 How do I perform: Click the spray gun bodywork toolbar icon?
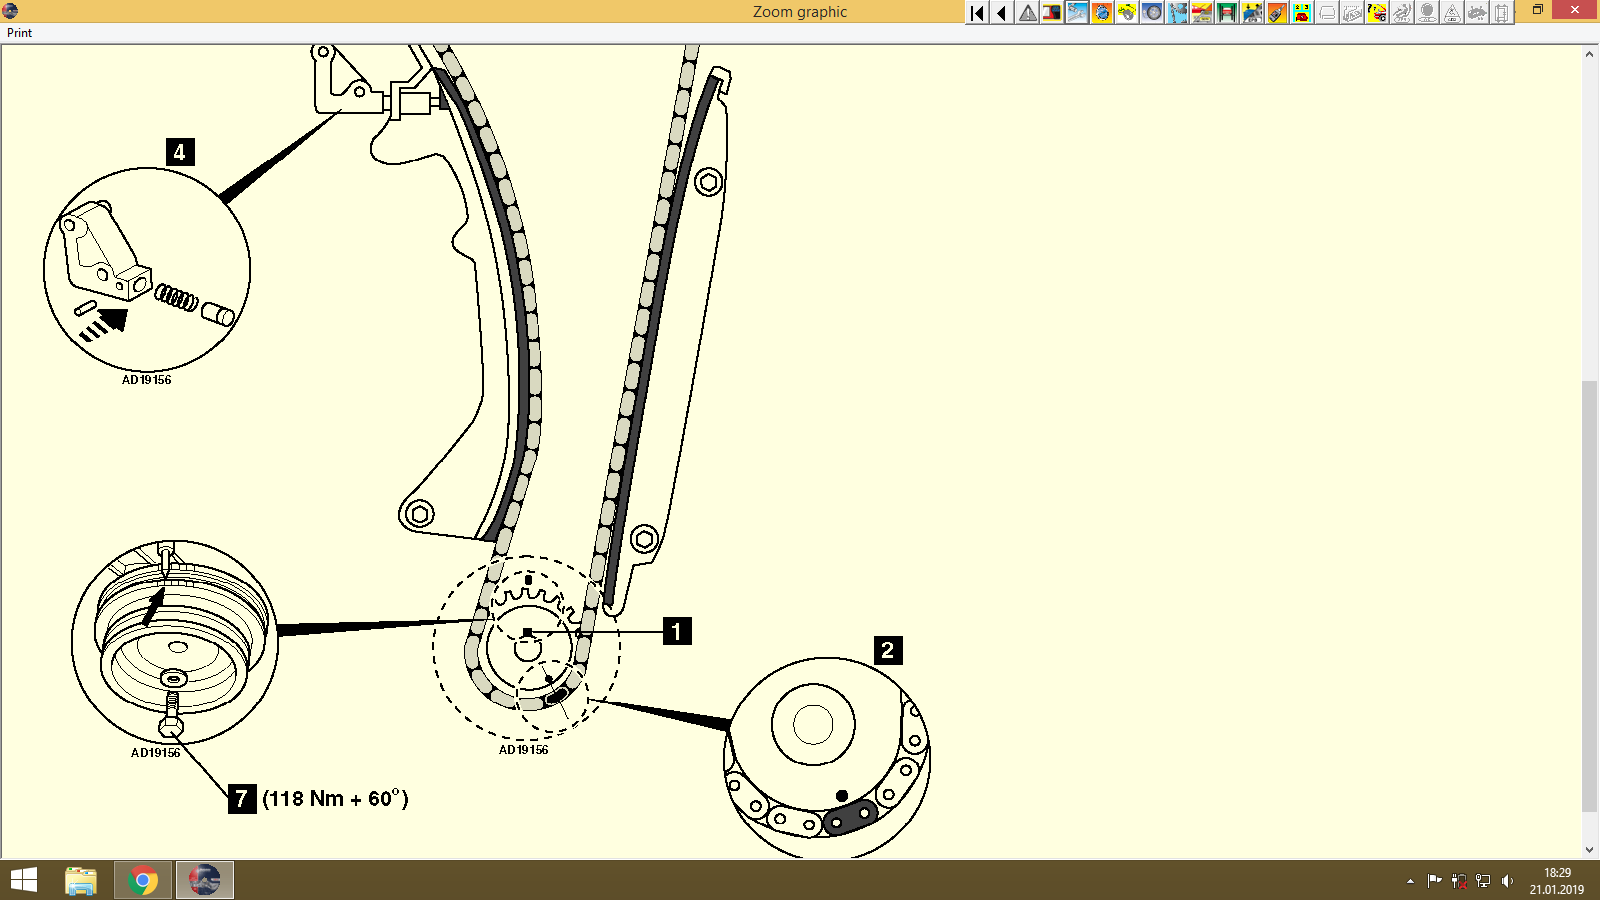(x=1275, y=13)
